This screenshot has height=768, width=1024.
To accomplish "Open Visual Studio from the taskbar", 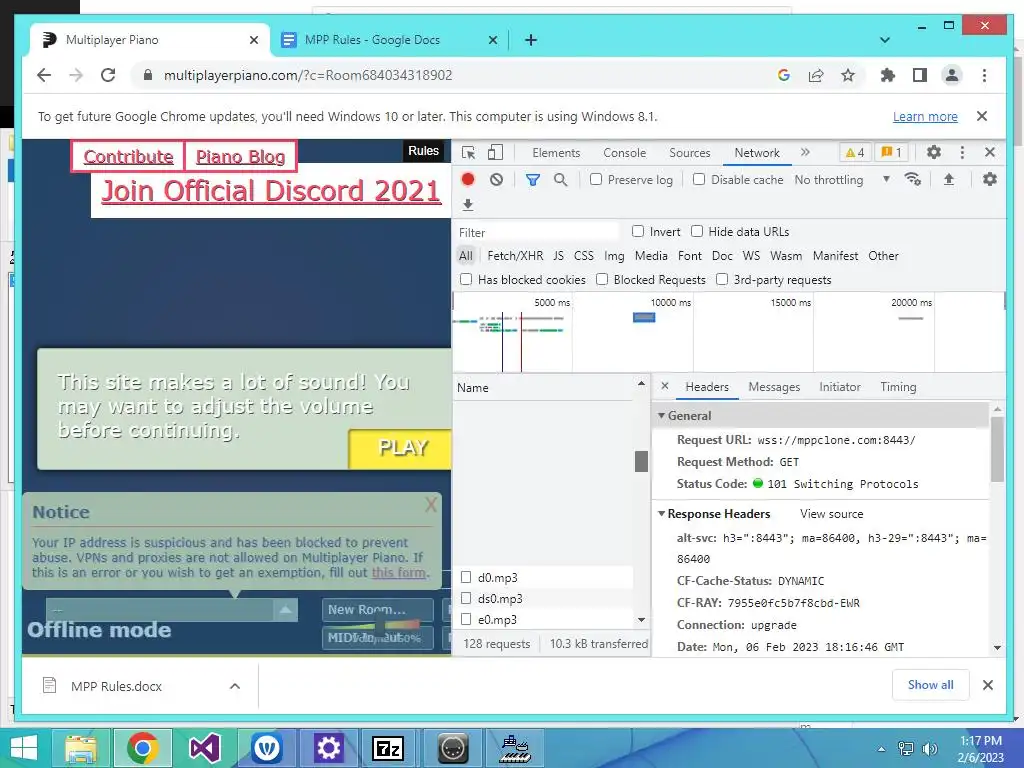I will pos(204,748).
